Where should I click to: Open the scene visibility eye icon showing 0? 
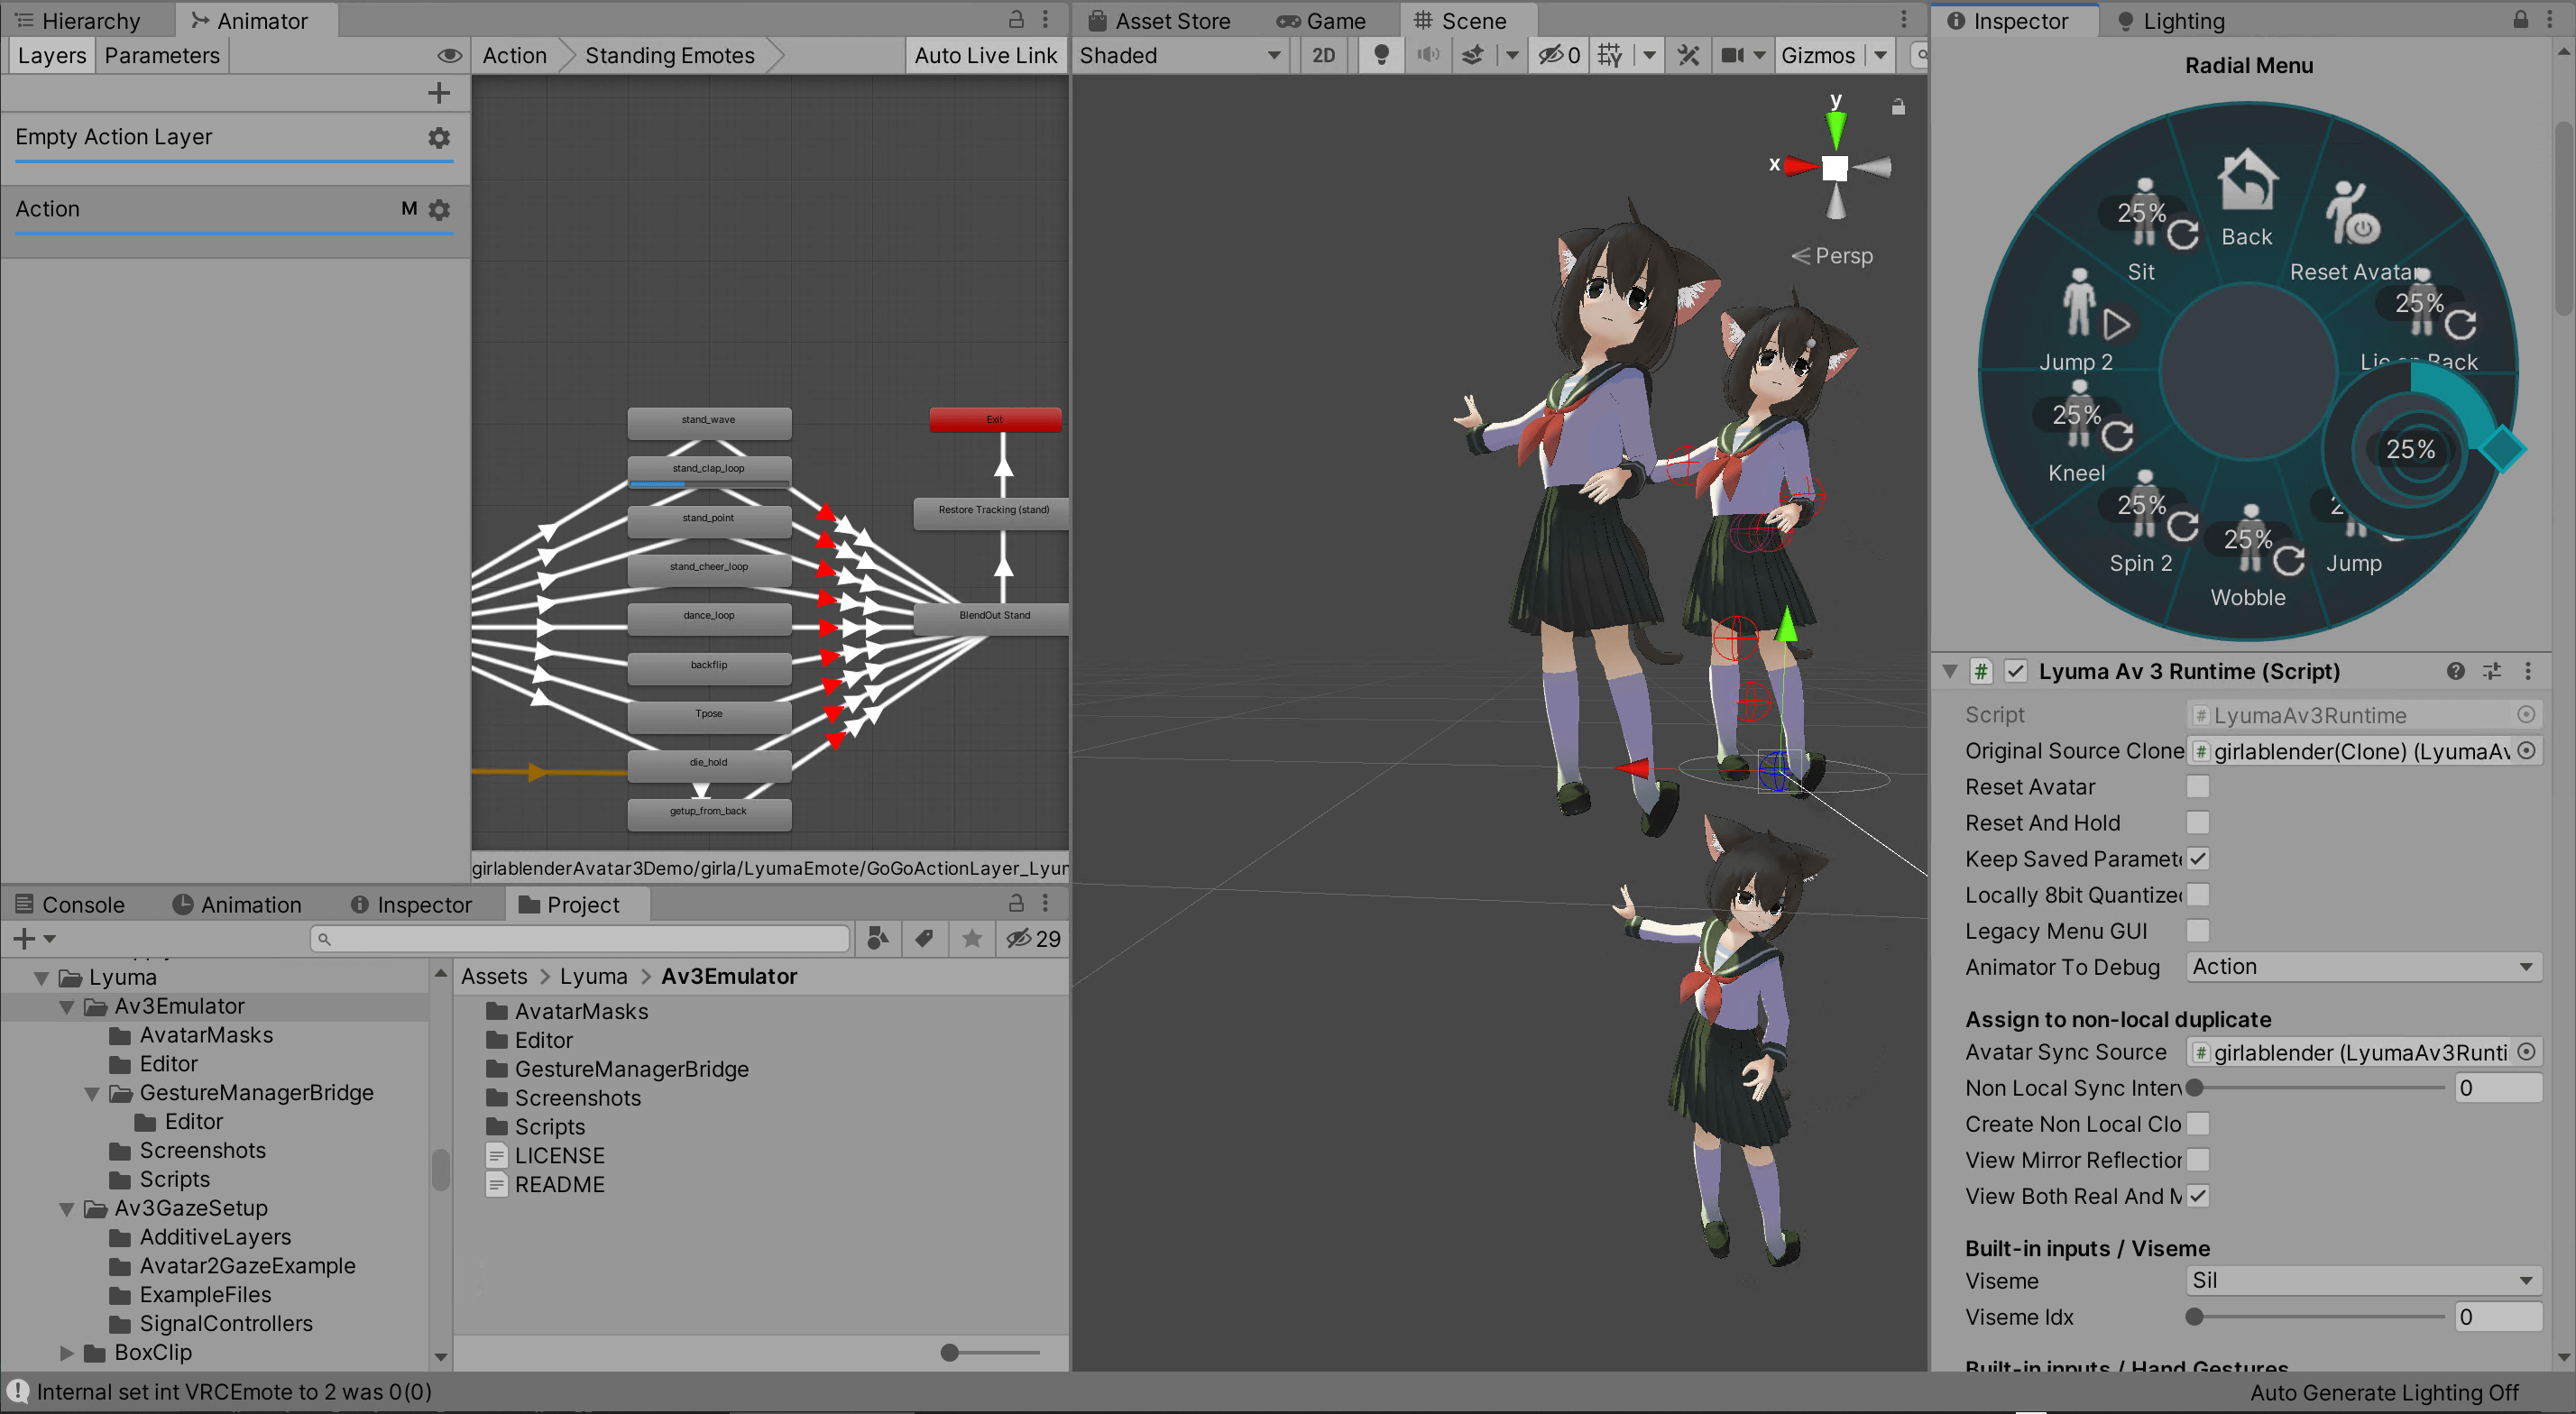(x=1556, y=55)
